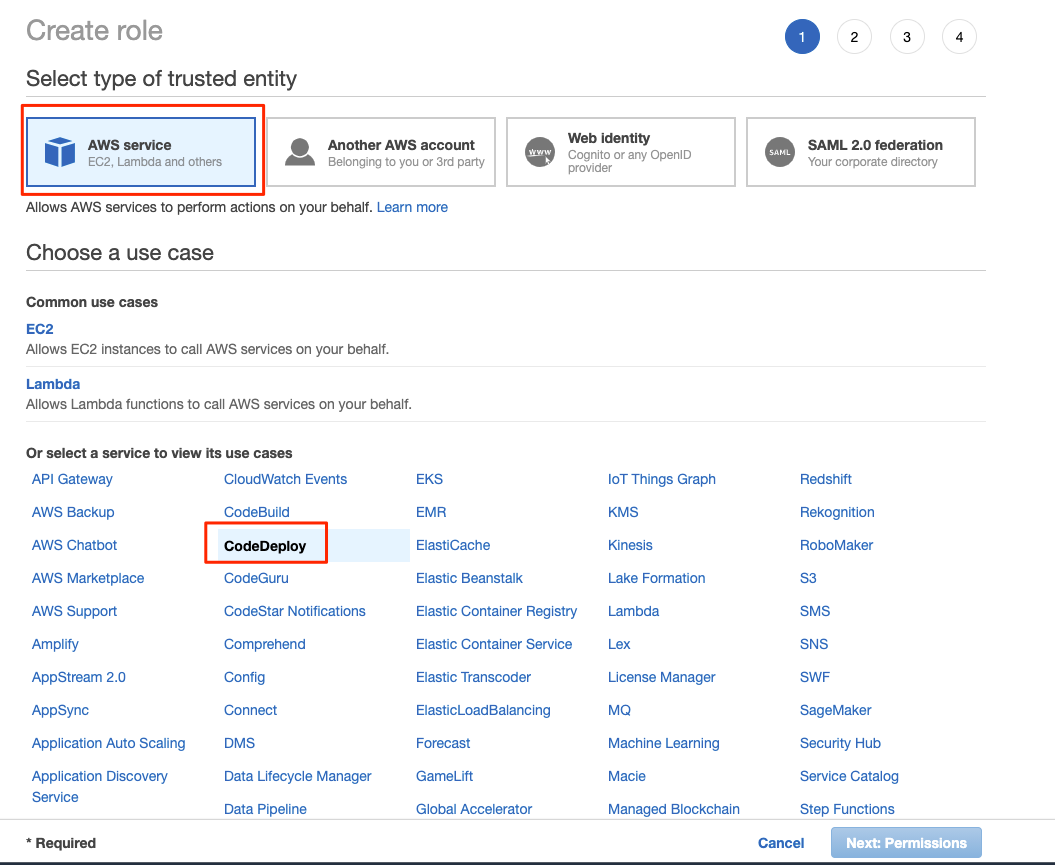Click the AWS service cube icon

[x=60, y=152]
